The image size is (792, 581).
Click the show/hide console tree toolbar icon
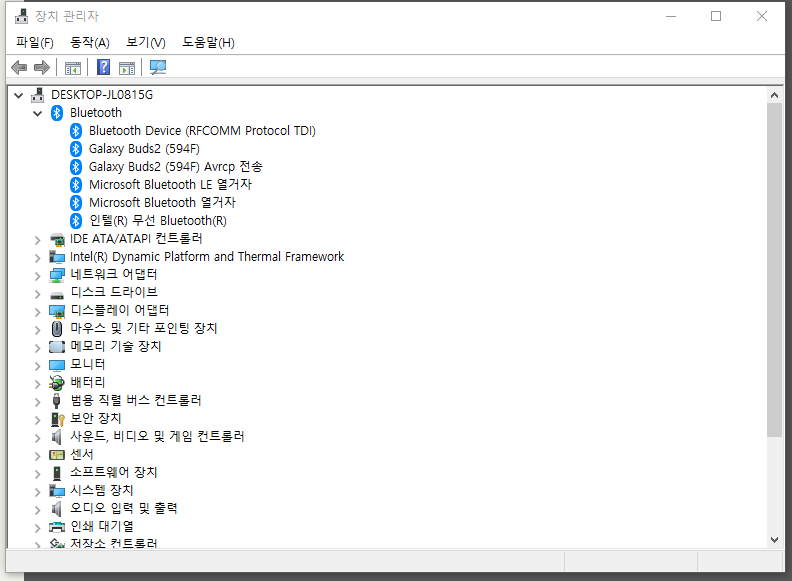[x=73, y=68]
